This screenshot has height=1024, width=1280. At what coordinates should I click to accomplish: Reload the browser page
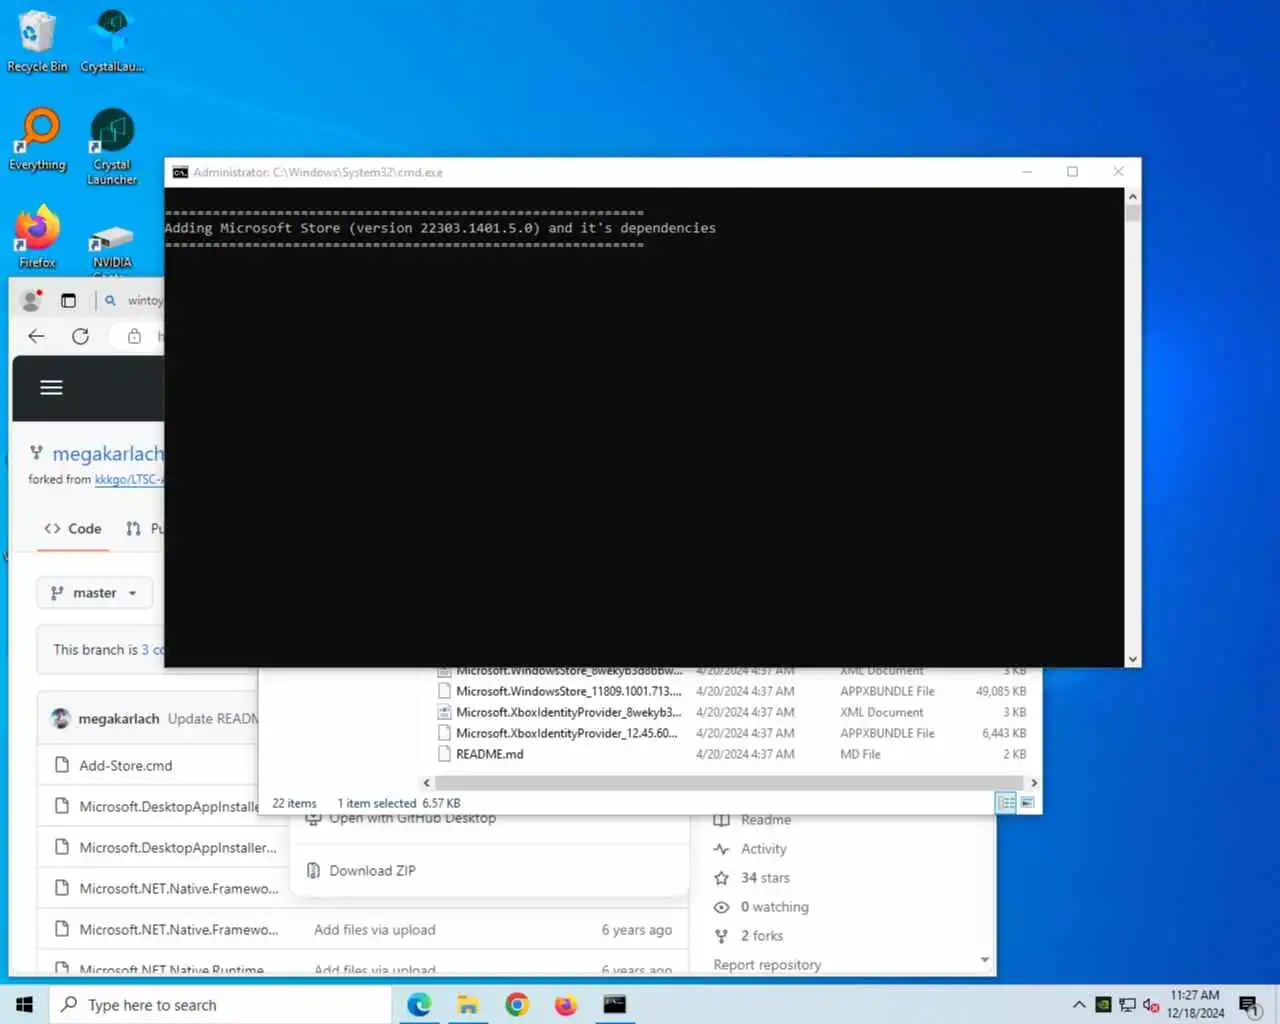pos(80,336)
